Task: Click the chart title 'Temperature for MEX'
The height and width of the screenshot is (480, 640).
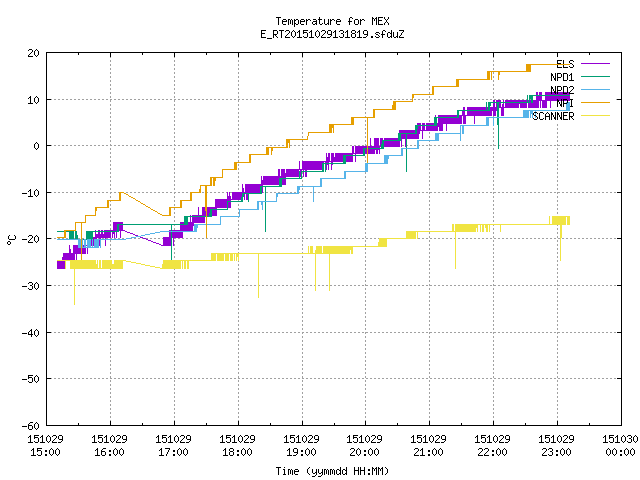Action: 332,21
